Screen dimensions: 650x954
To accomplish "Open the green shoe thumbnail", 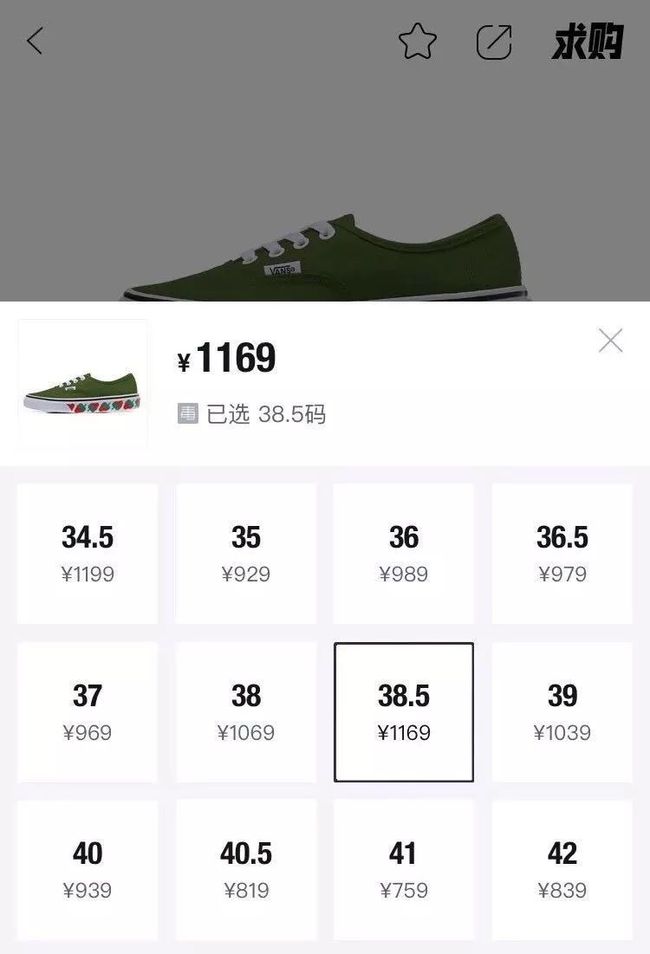I will 82,384.
